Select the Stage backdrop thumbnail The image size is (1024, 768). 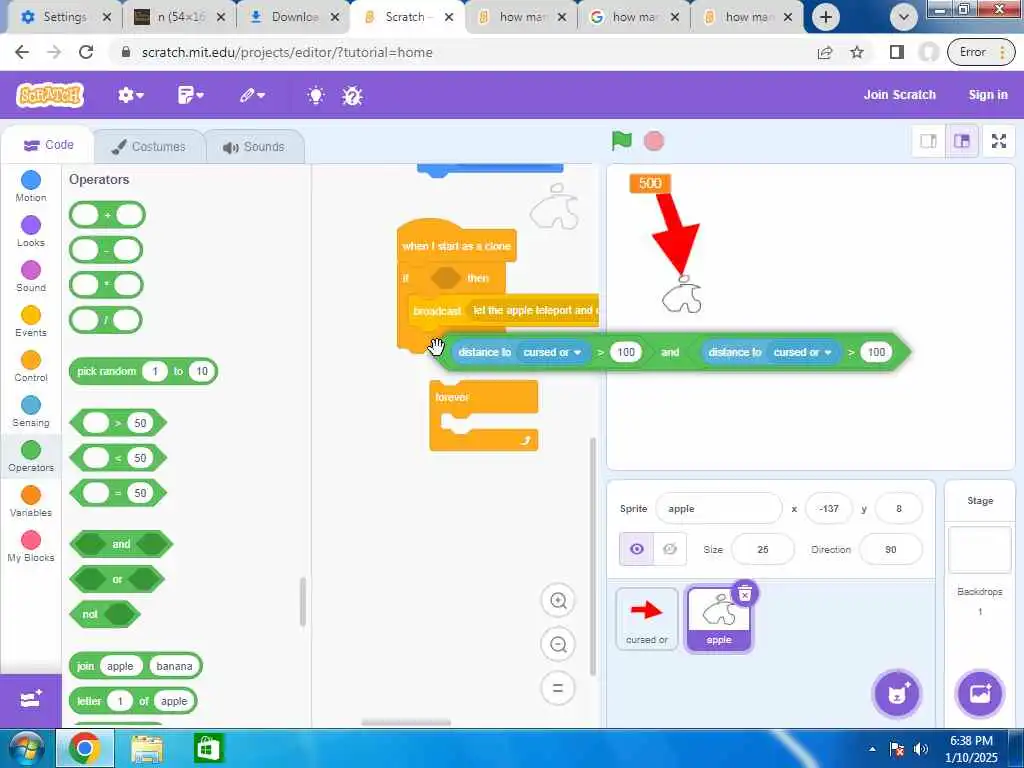click(x=980, y=550)
